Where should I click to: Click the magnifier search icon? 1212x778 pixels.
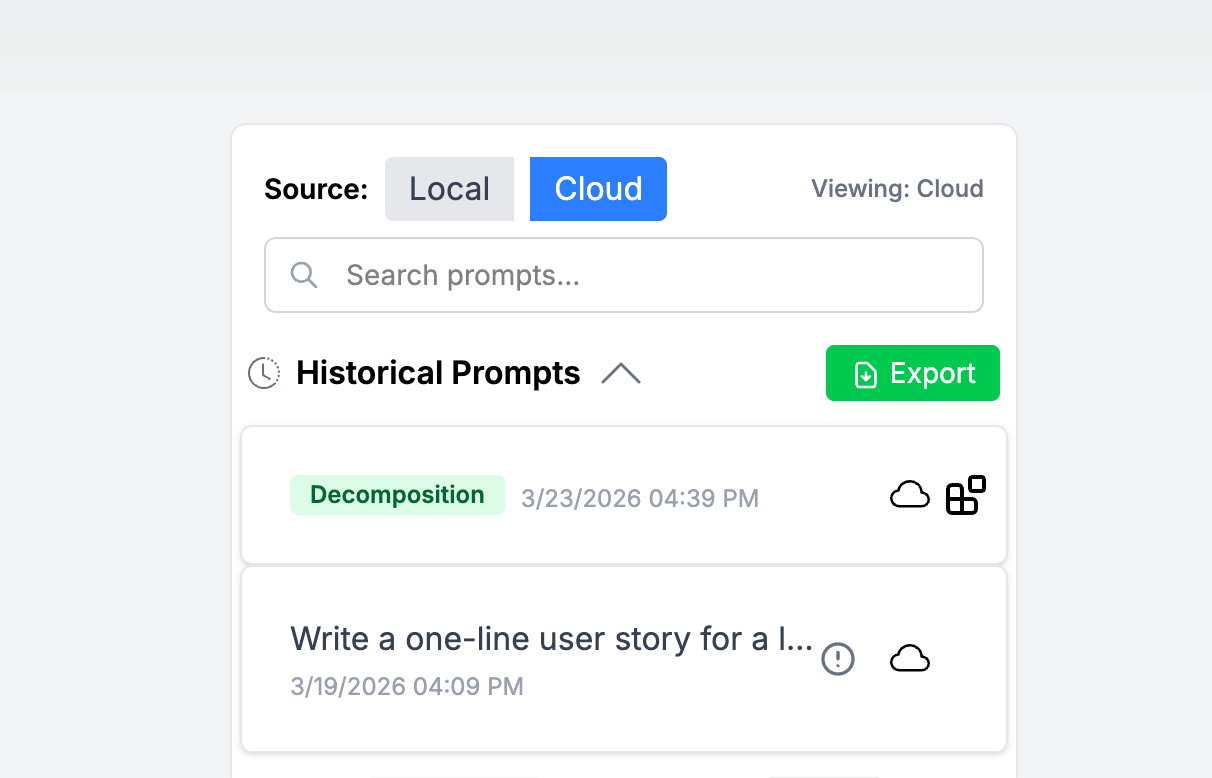(x=304, y=275)
